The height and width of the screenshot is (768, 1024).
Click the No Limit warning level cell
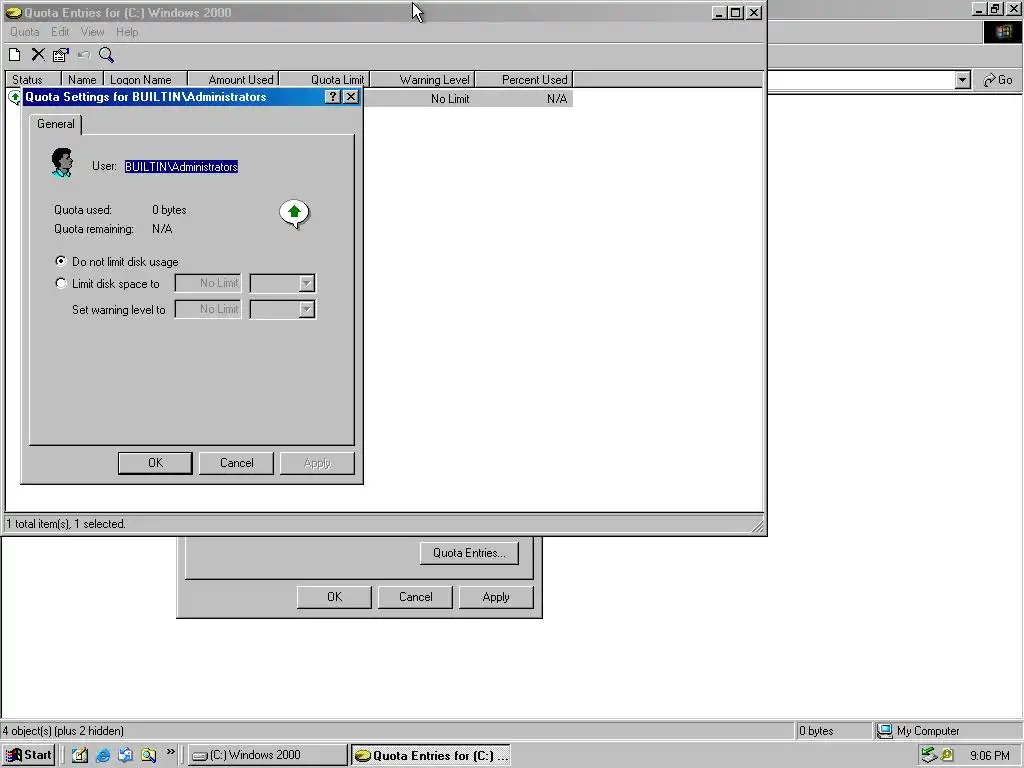450,99
